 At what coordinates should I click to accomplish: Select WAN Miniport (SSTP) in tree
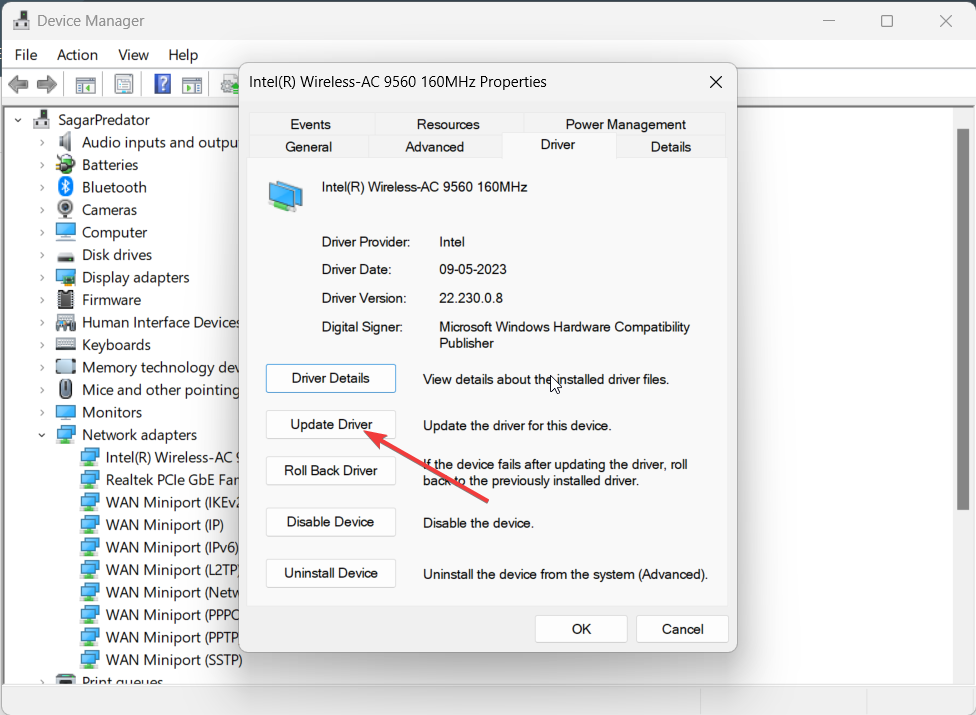coord(174,660)
